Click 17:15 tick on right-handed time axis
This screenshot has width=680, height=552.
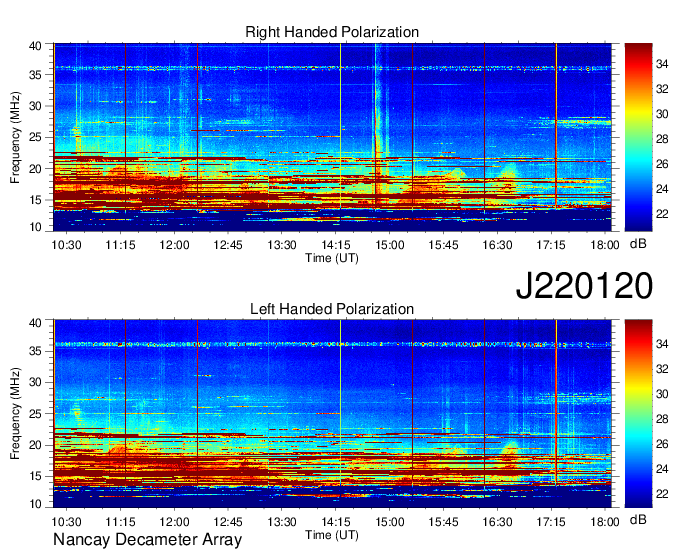tap(551, 245)
